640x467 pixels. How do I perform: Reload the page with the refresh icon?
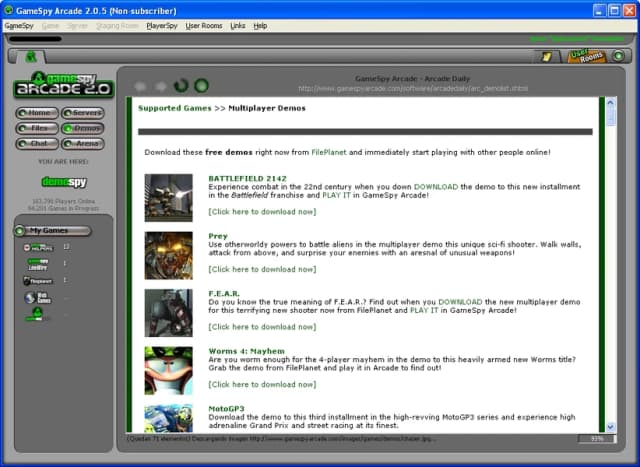[181, 85]
